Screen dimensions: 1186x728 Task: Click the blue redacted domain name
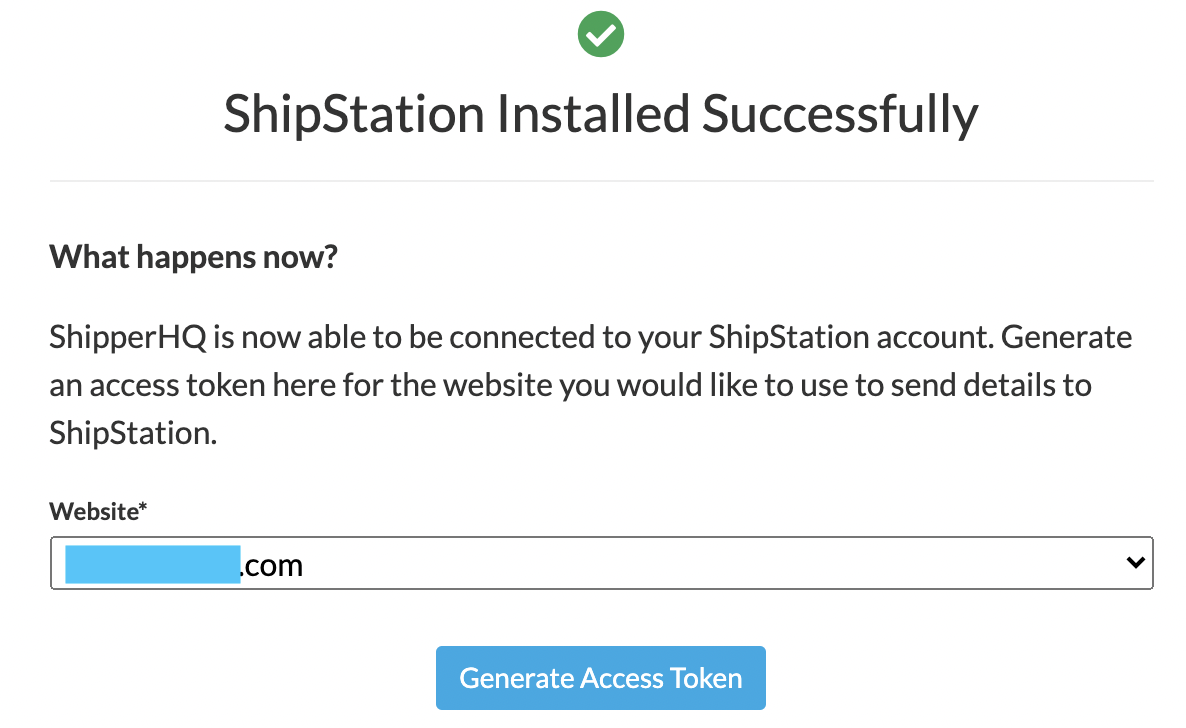152,564
